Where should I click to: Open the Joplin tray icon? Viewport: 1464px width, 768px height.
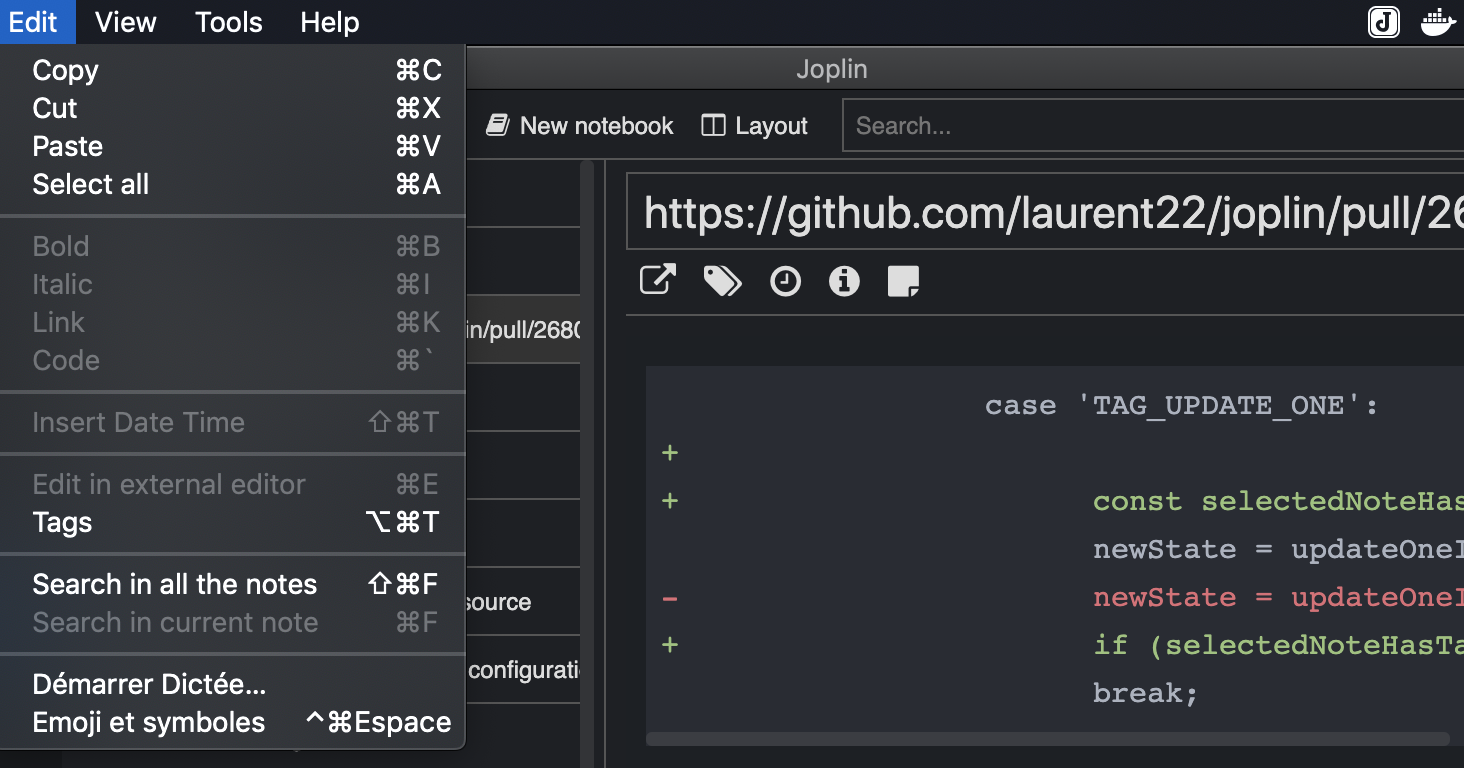pos(1383,22)
